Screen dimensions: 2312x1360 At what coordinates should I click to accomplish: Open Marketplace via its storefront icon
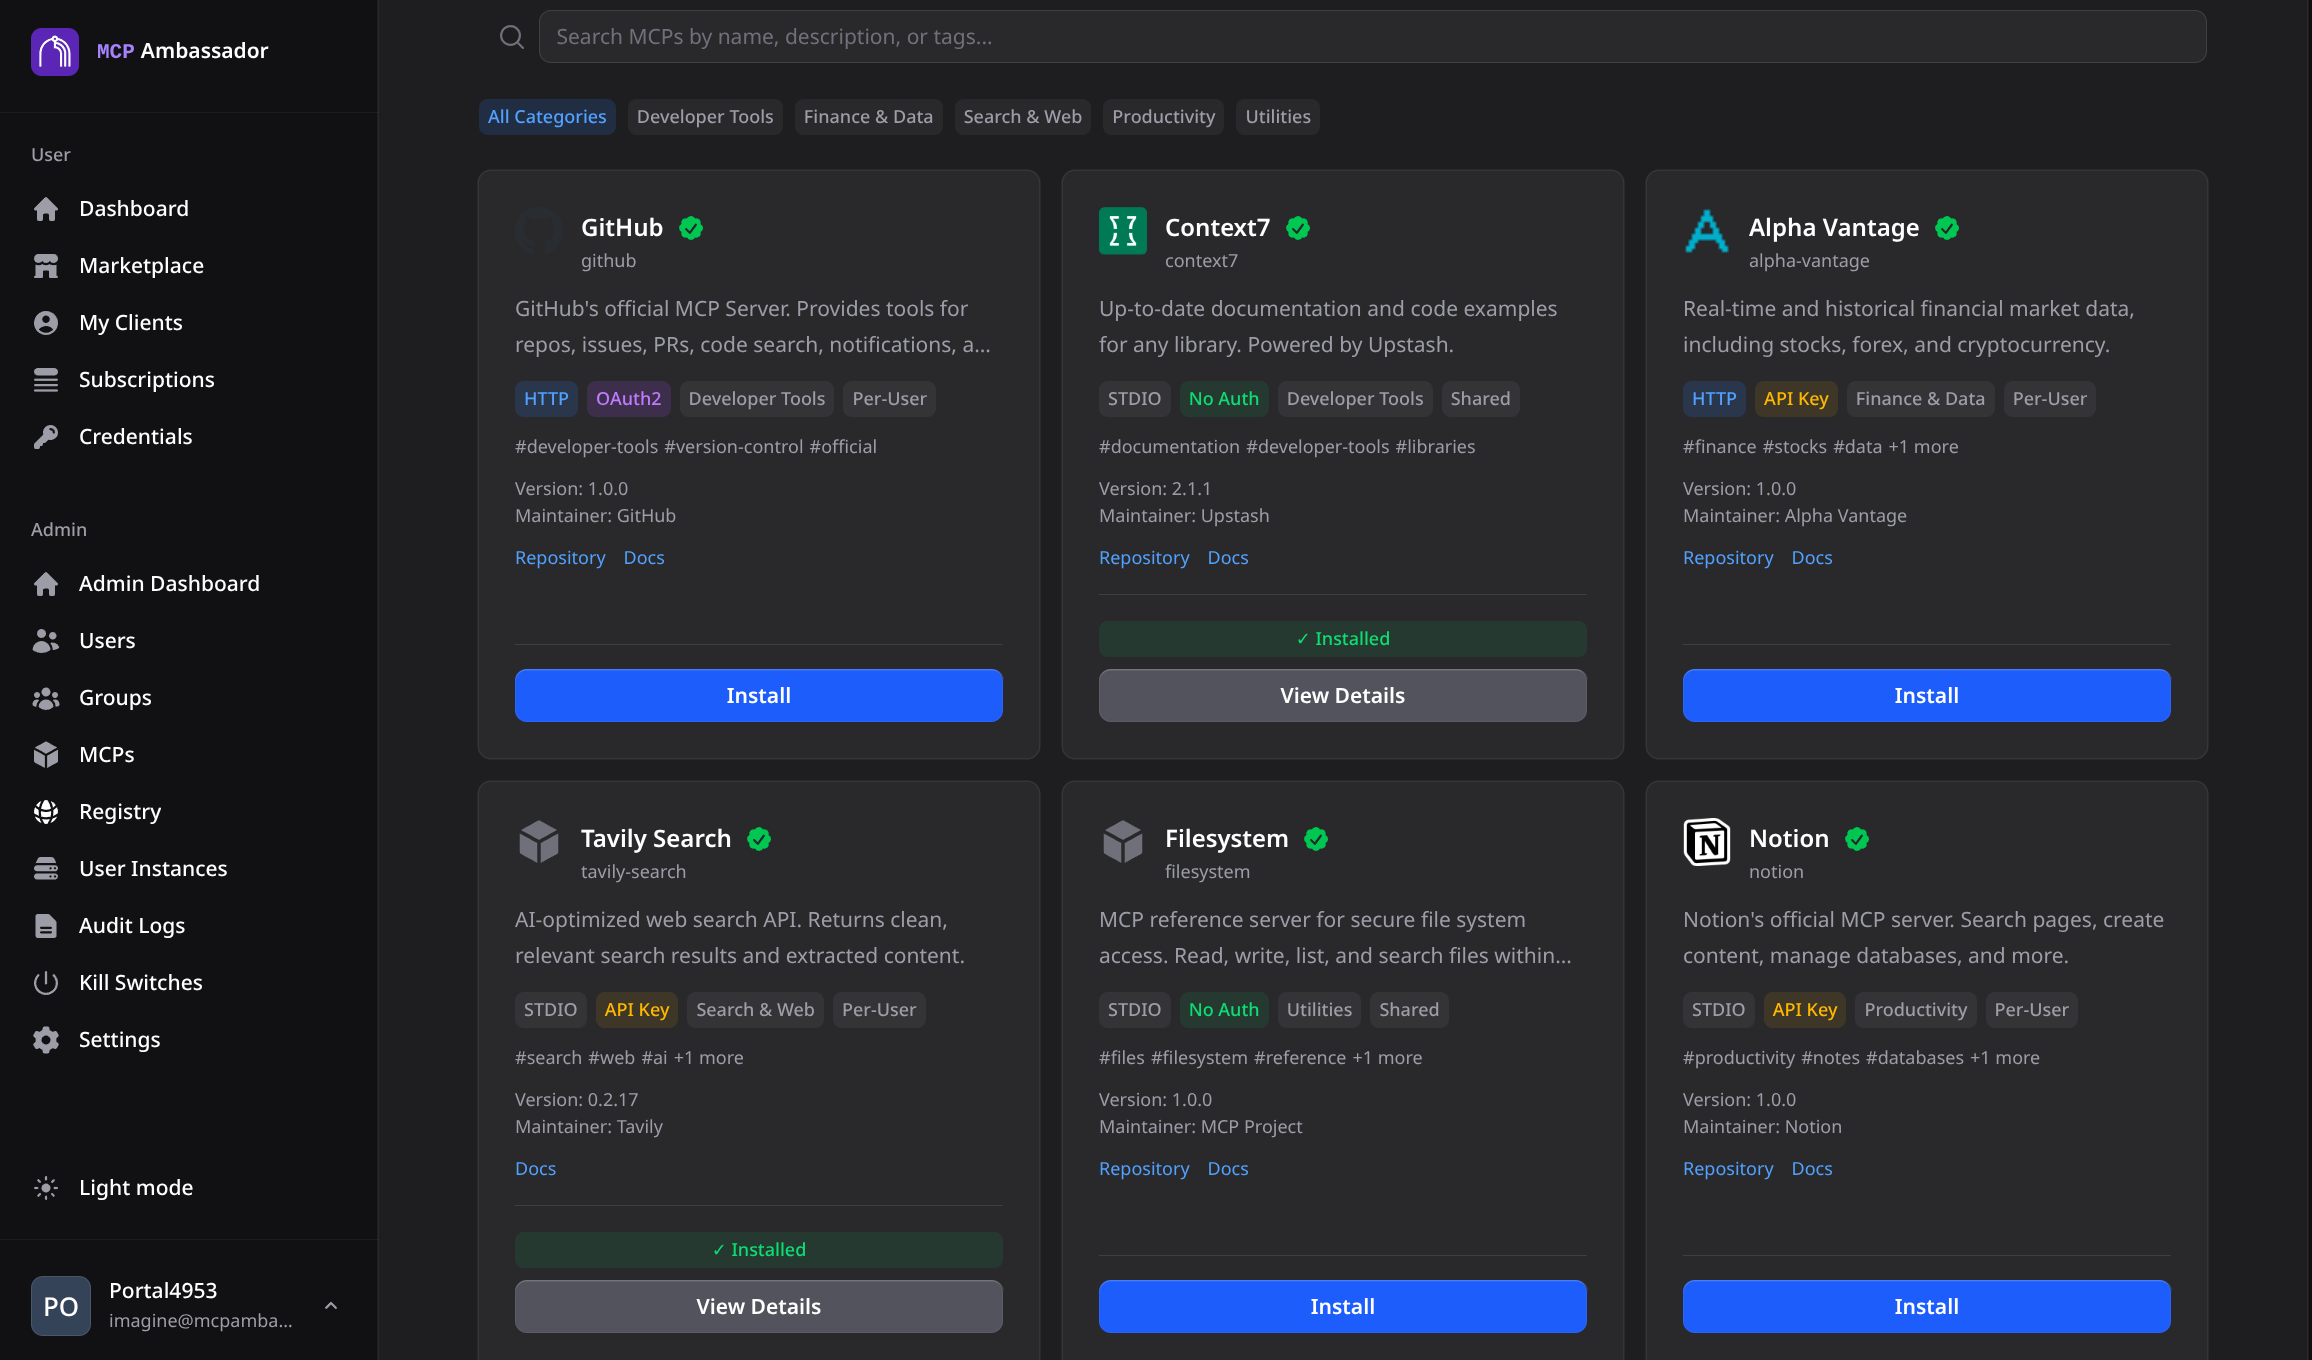(46, 266)
